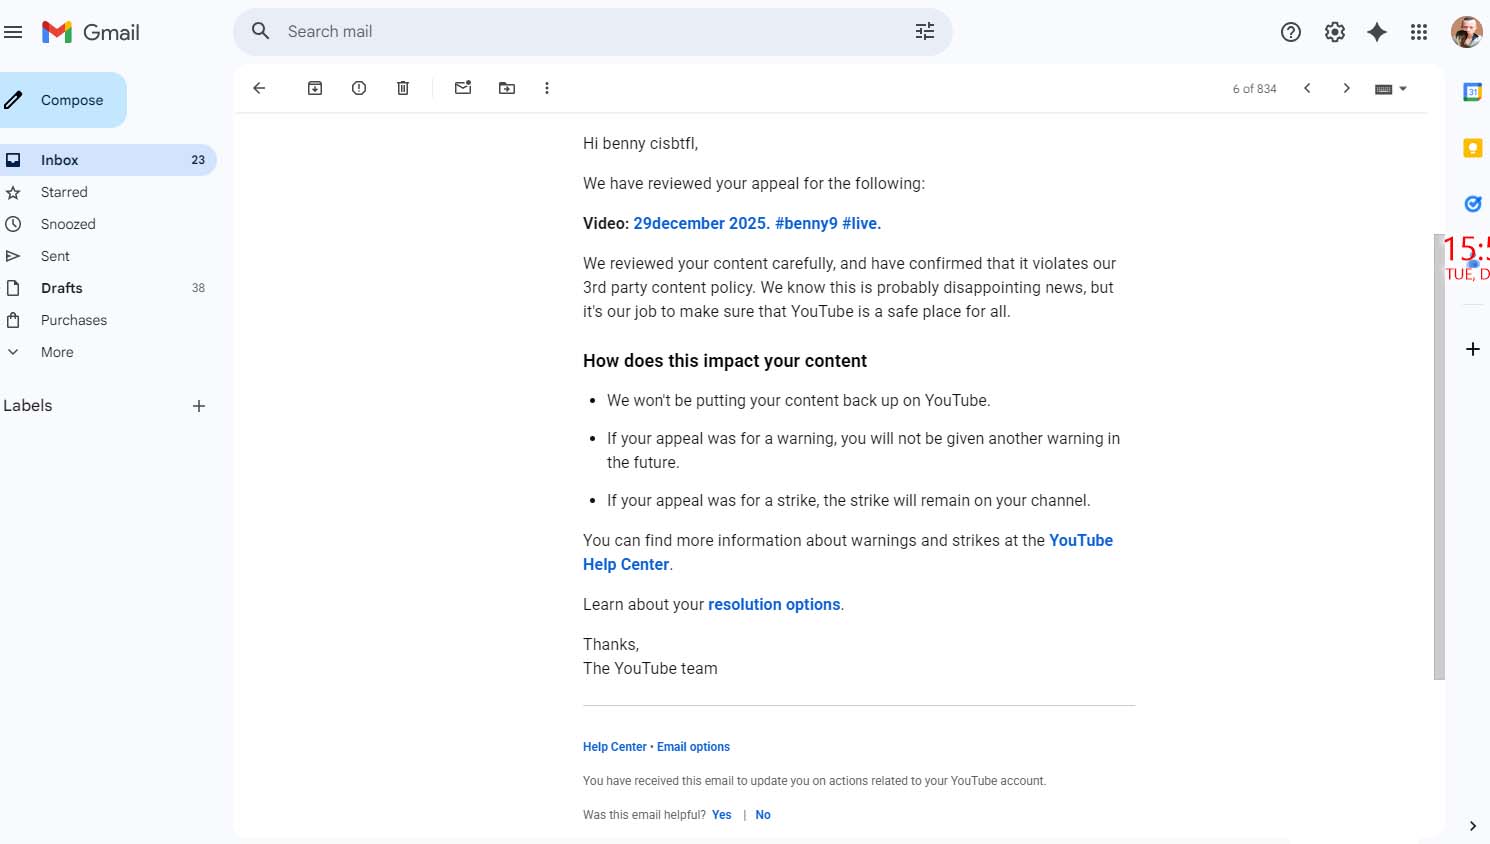Archive this email
Viewport: 1490px width, 844px height.
coord(315,88)
